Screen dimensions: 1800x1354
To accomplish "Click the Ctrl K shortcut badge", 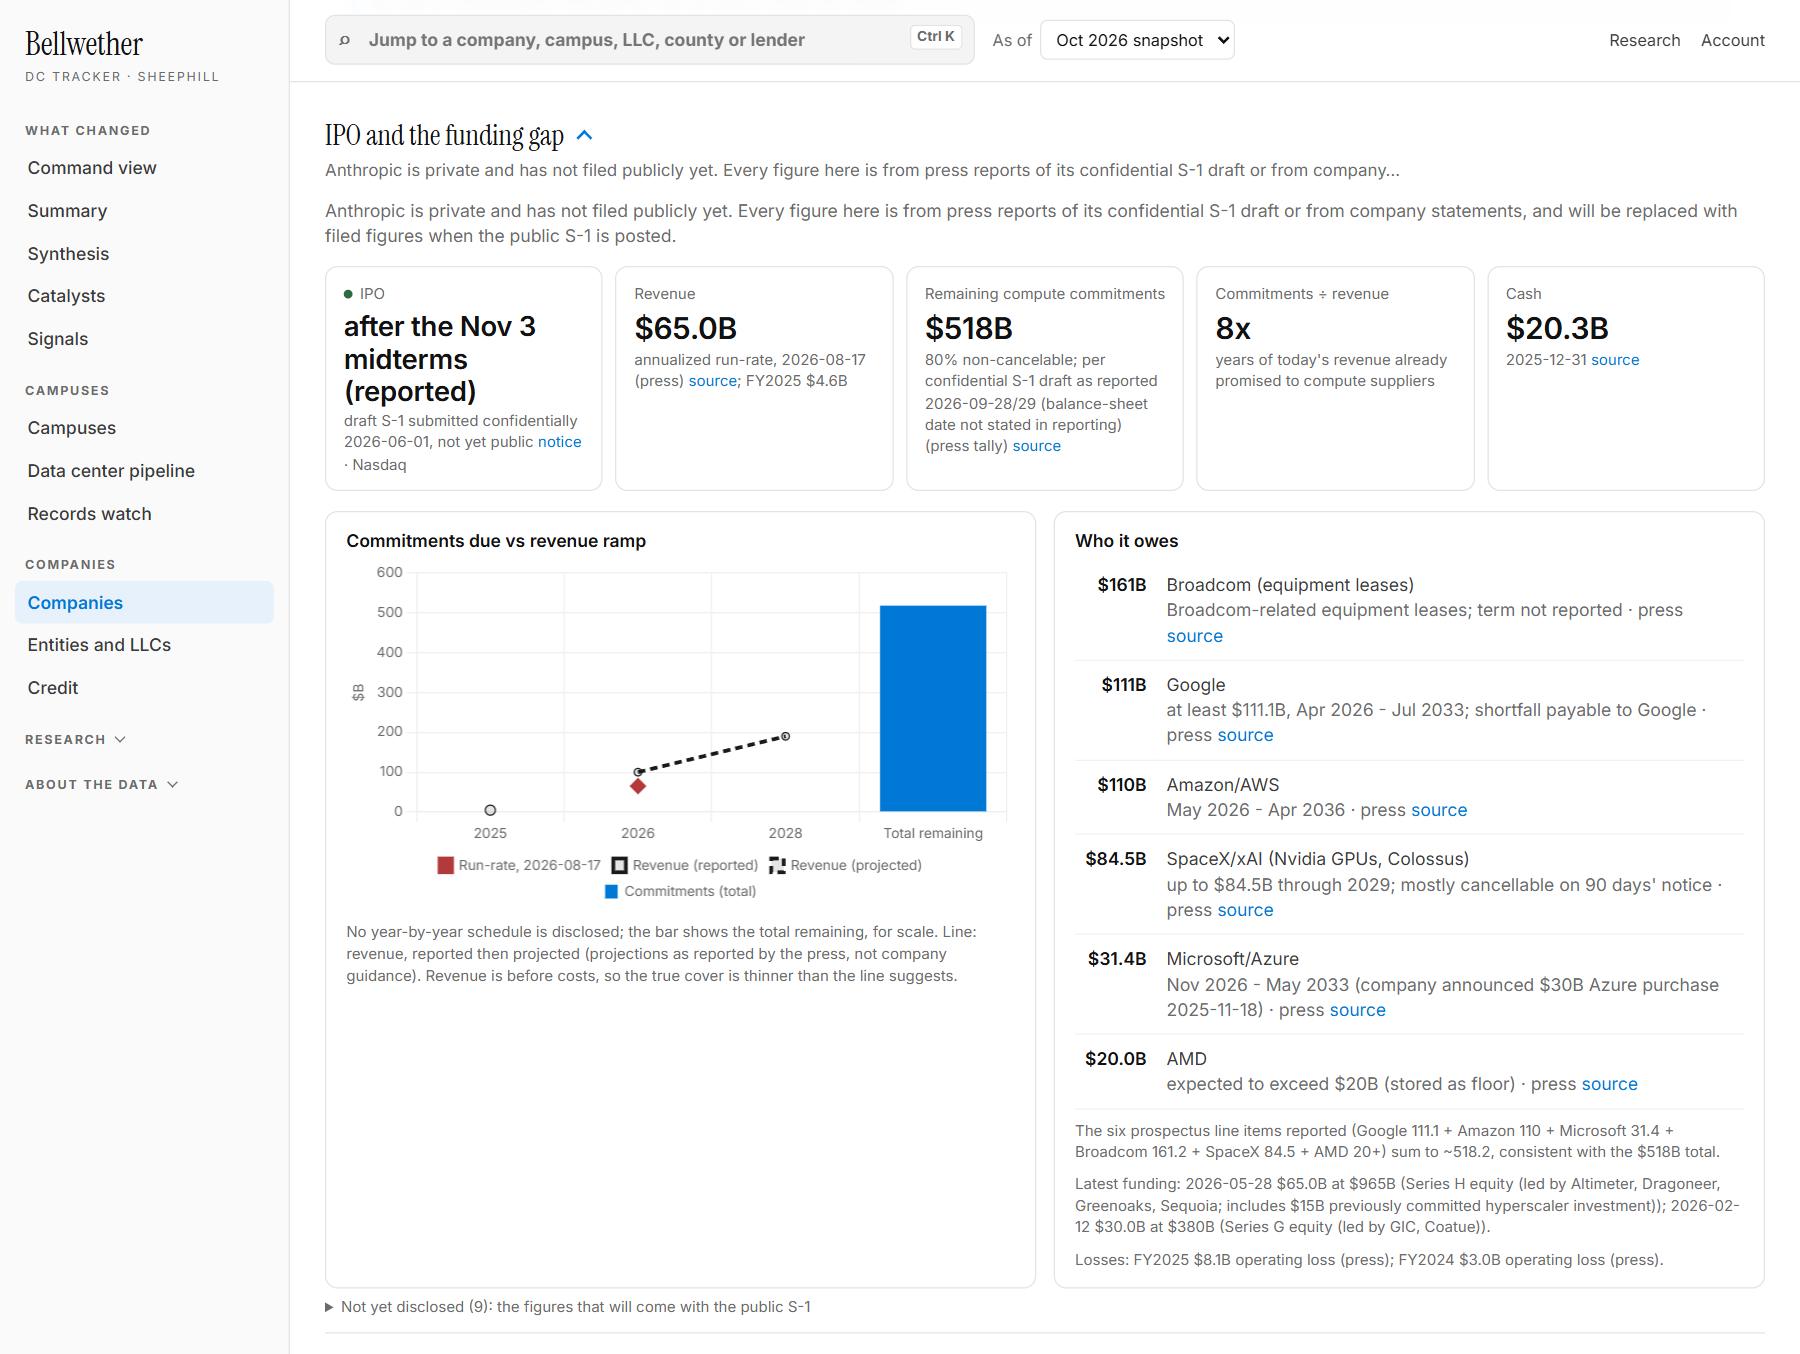I will click(x=936, y=36).
